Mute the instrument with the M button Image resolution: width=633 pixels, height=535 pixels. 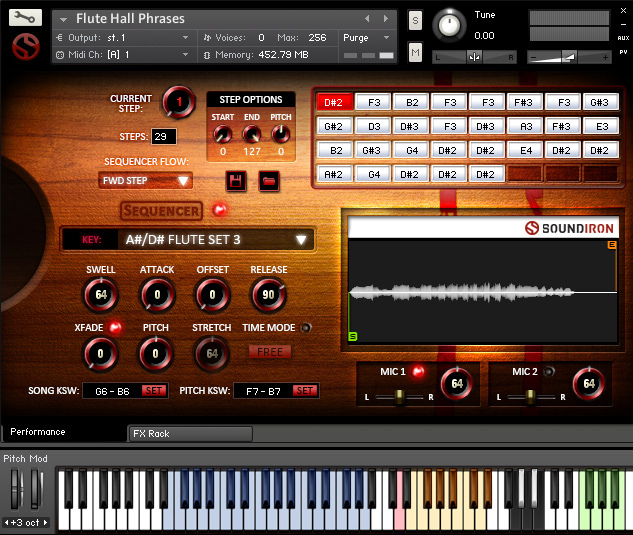click(x=415, y=52)
